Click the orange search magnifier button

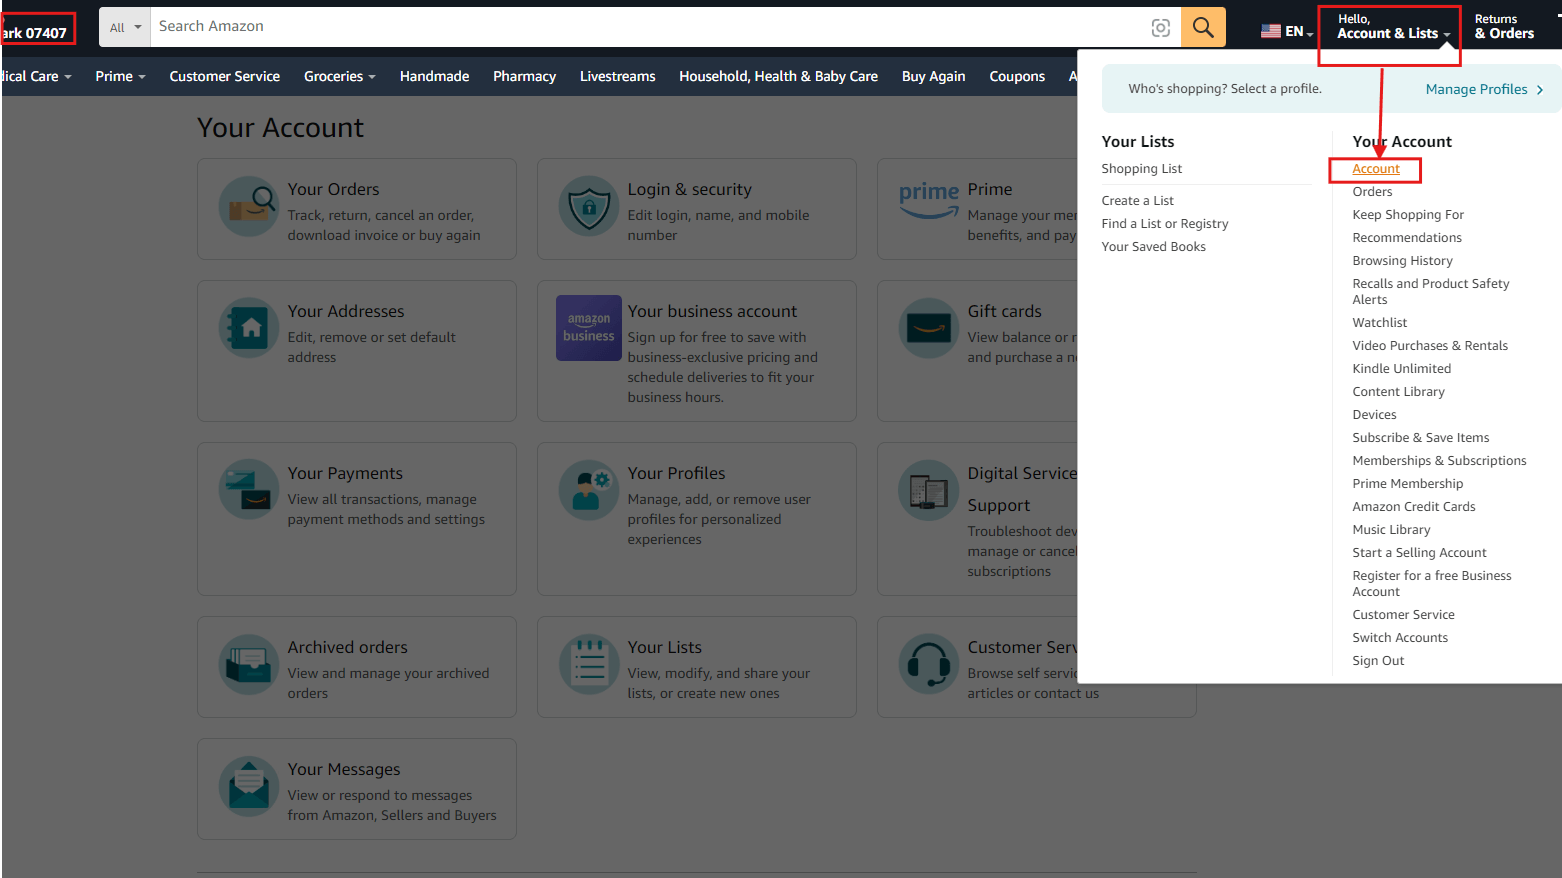click(x=1203, y=27)
